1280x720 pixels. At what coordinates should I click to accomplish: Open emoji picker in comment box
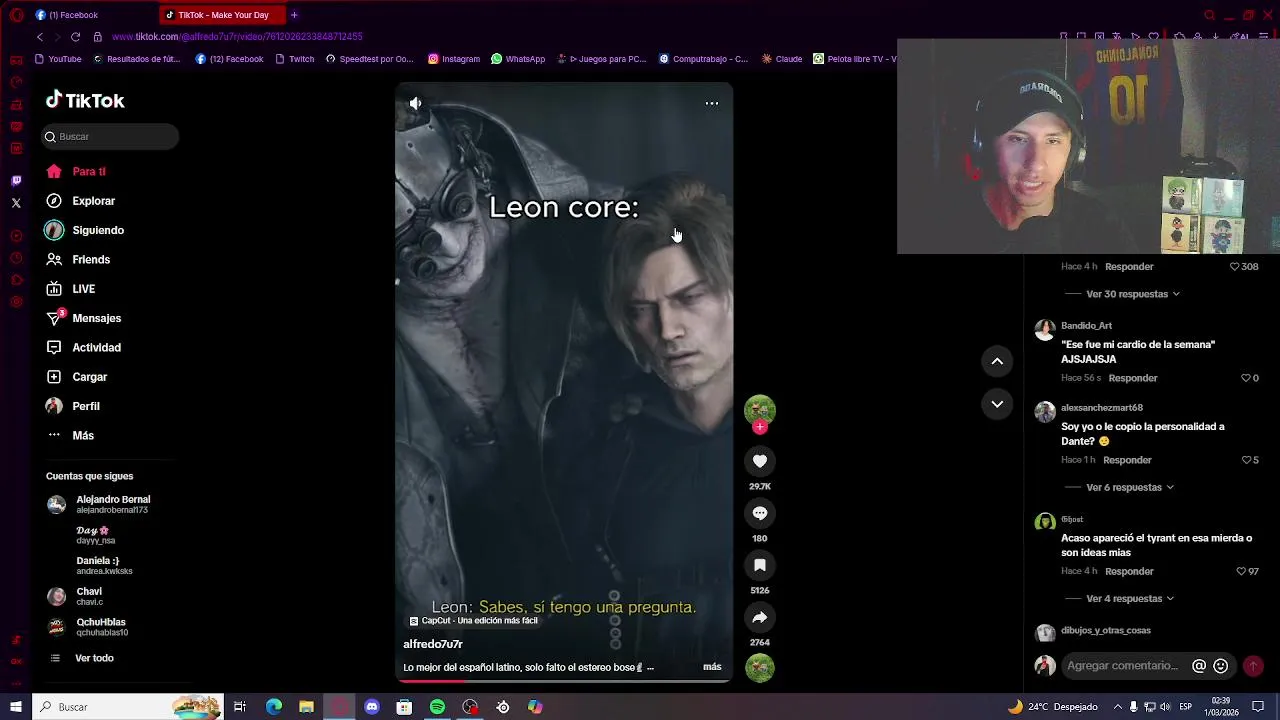[x=1220, y=666]
